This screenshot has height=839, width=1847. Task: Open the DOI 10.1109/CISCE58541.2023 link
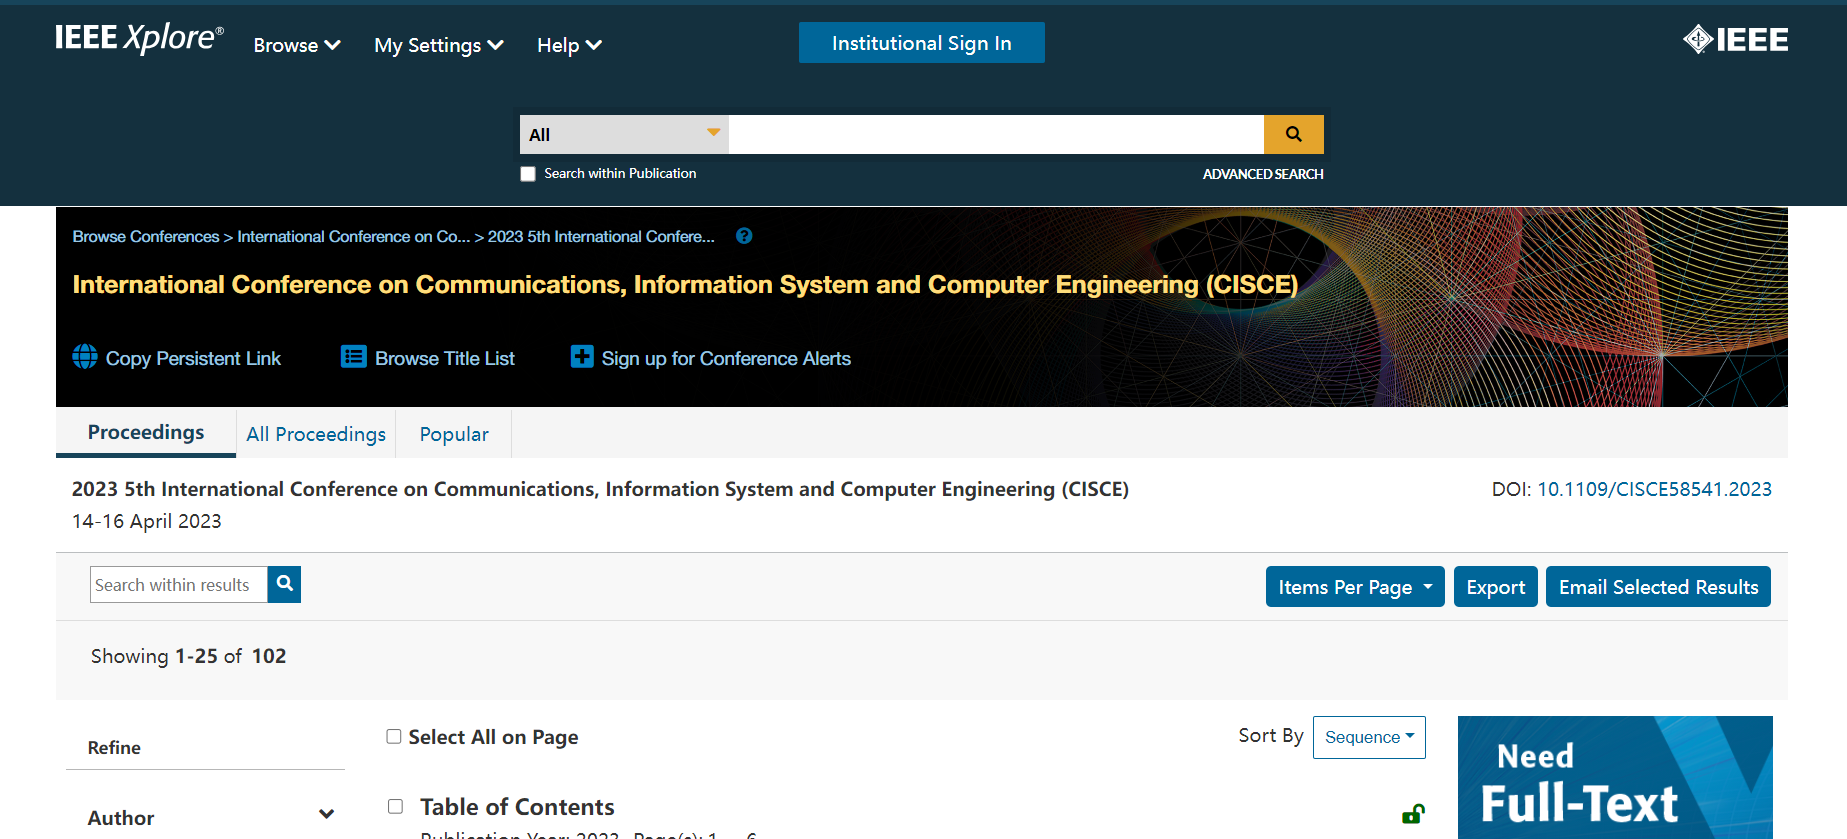[1654, 489]
